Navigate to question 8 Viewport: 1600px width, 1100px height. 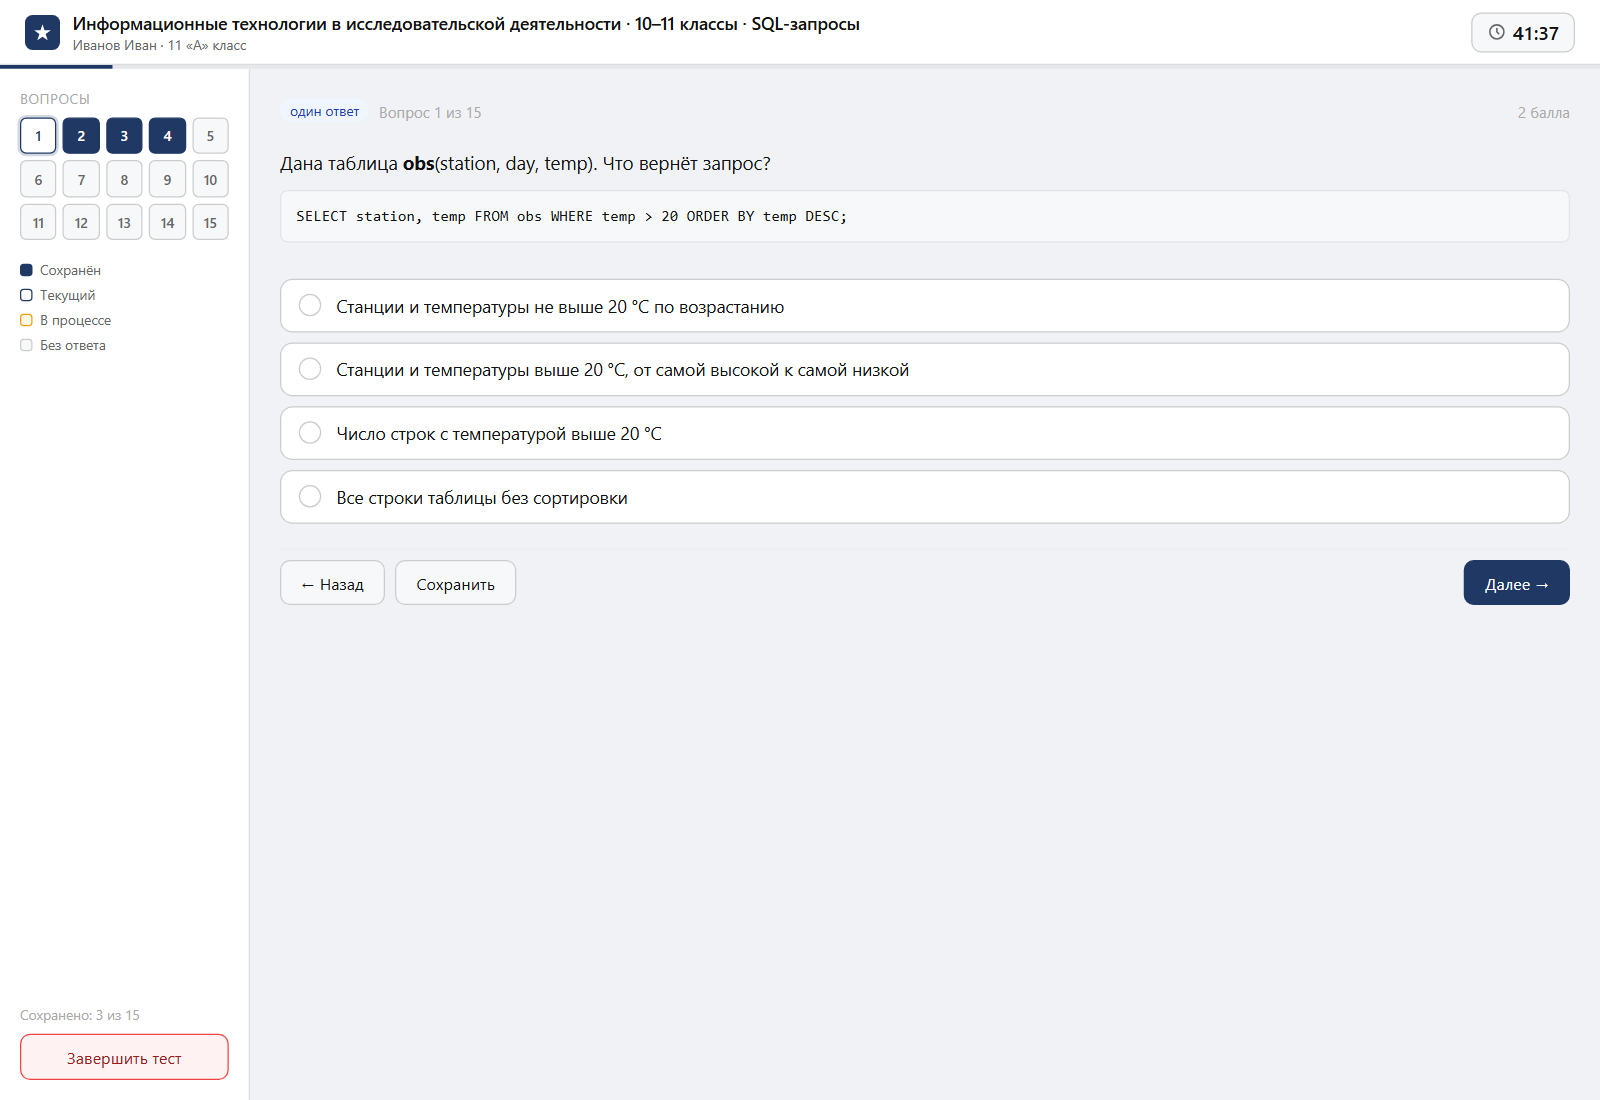(x=124, y=179)
